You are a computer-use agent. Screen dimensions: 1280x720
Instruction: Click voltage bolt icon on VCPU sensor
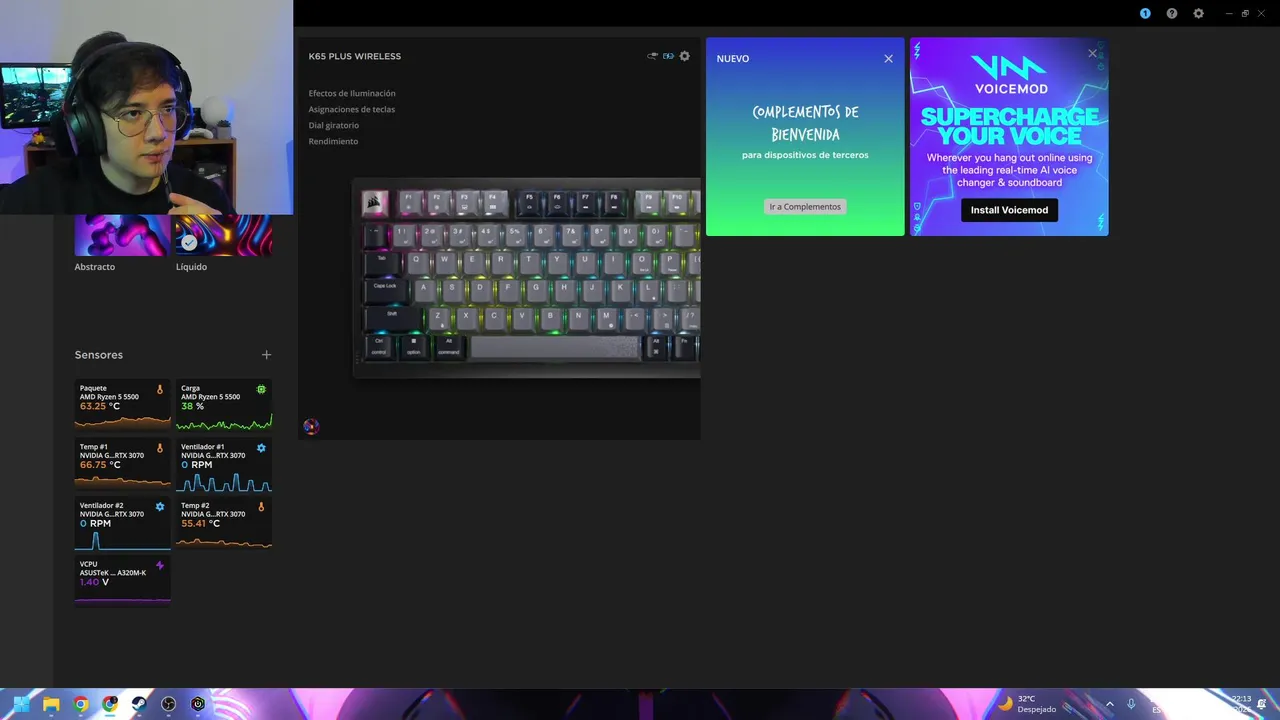(x=160, y=566)
